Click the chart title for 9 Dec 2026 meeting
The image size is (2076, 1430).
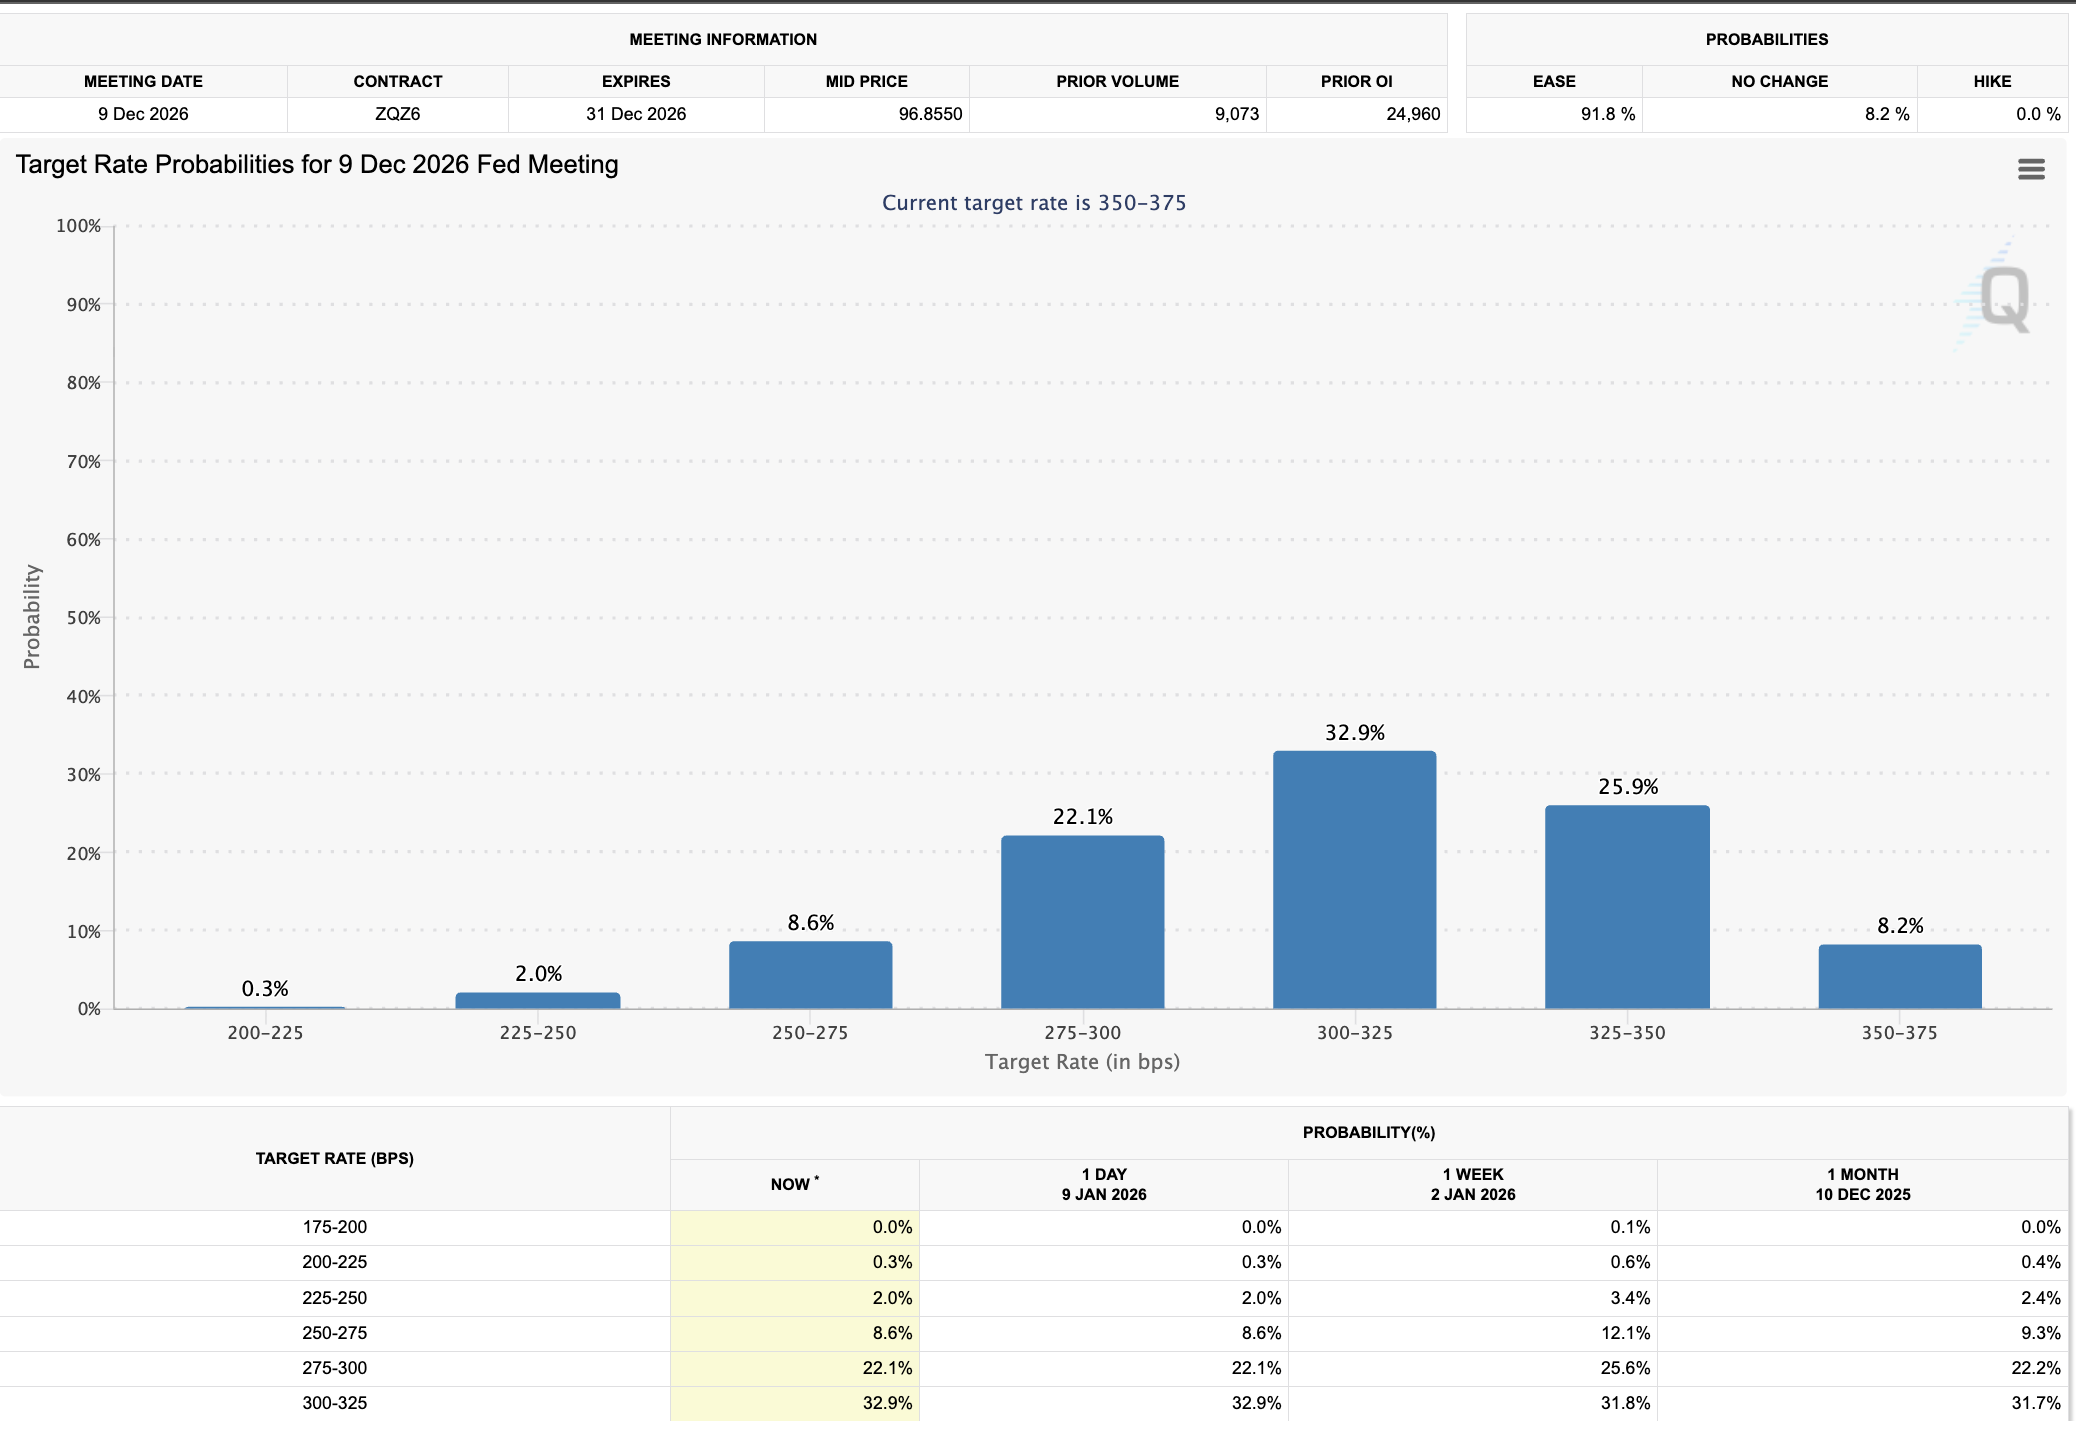click(317, 164)
